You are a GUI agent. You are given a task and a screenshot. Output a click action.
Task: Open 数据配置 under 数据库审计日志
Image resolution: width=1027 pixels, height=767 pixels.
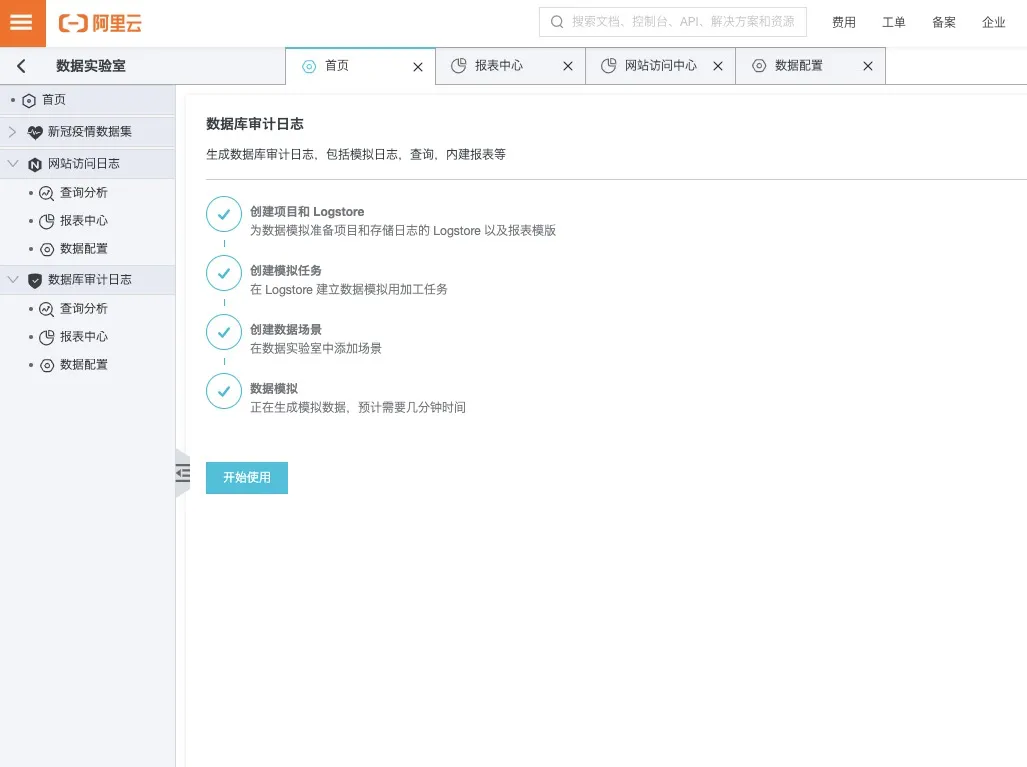pyautogui.click(x=84, y=365)
